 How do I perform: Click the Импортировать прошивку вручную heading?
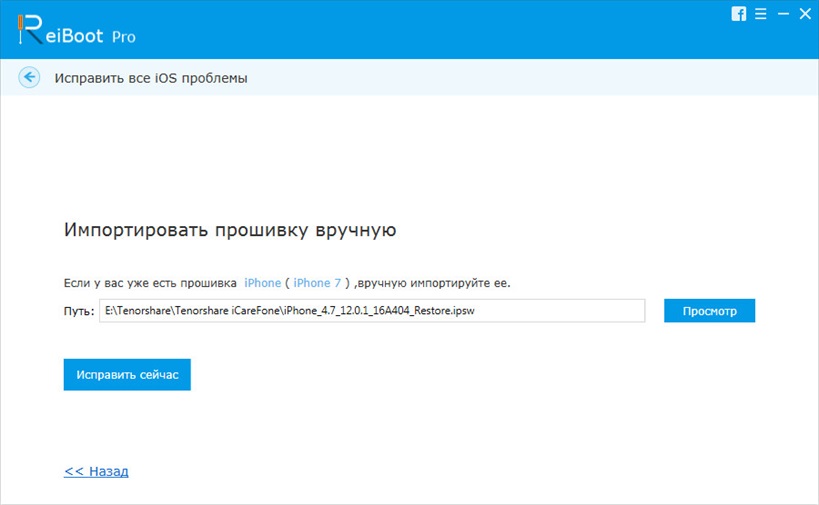click(230, 230)
